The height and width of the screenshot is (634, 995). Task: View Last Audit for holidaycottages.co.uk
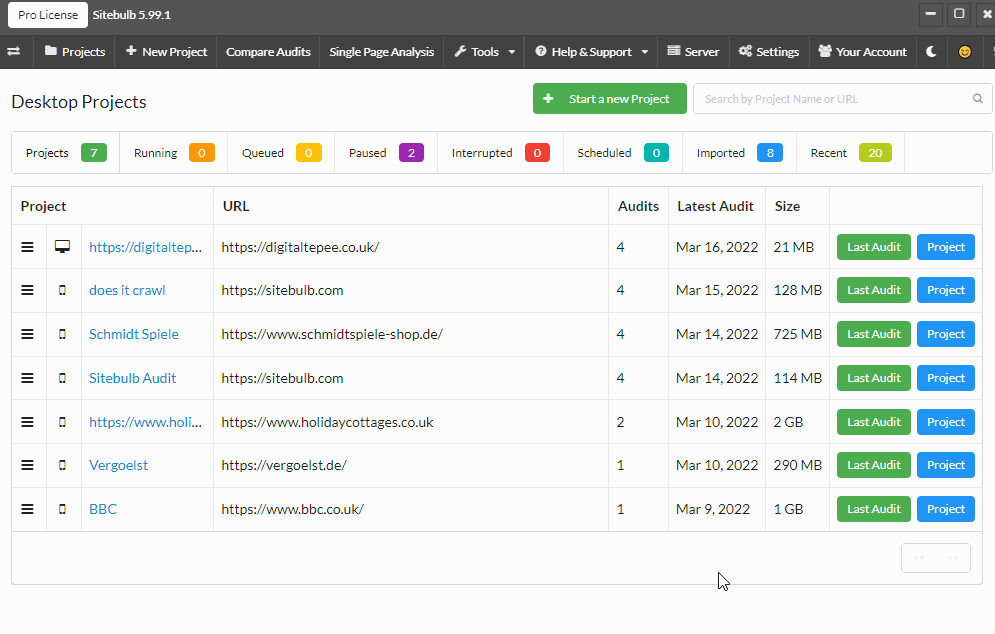pyautogui.click(x=874, y=422)
